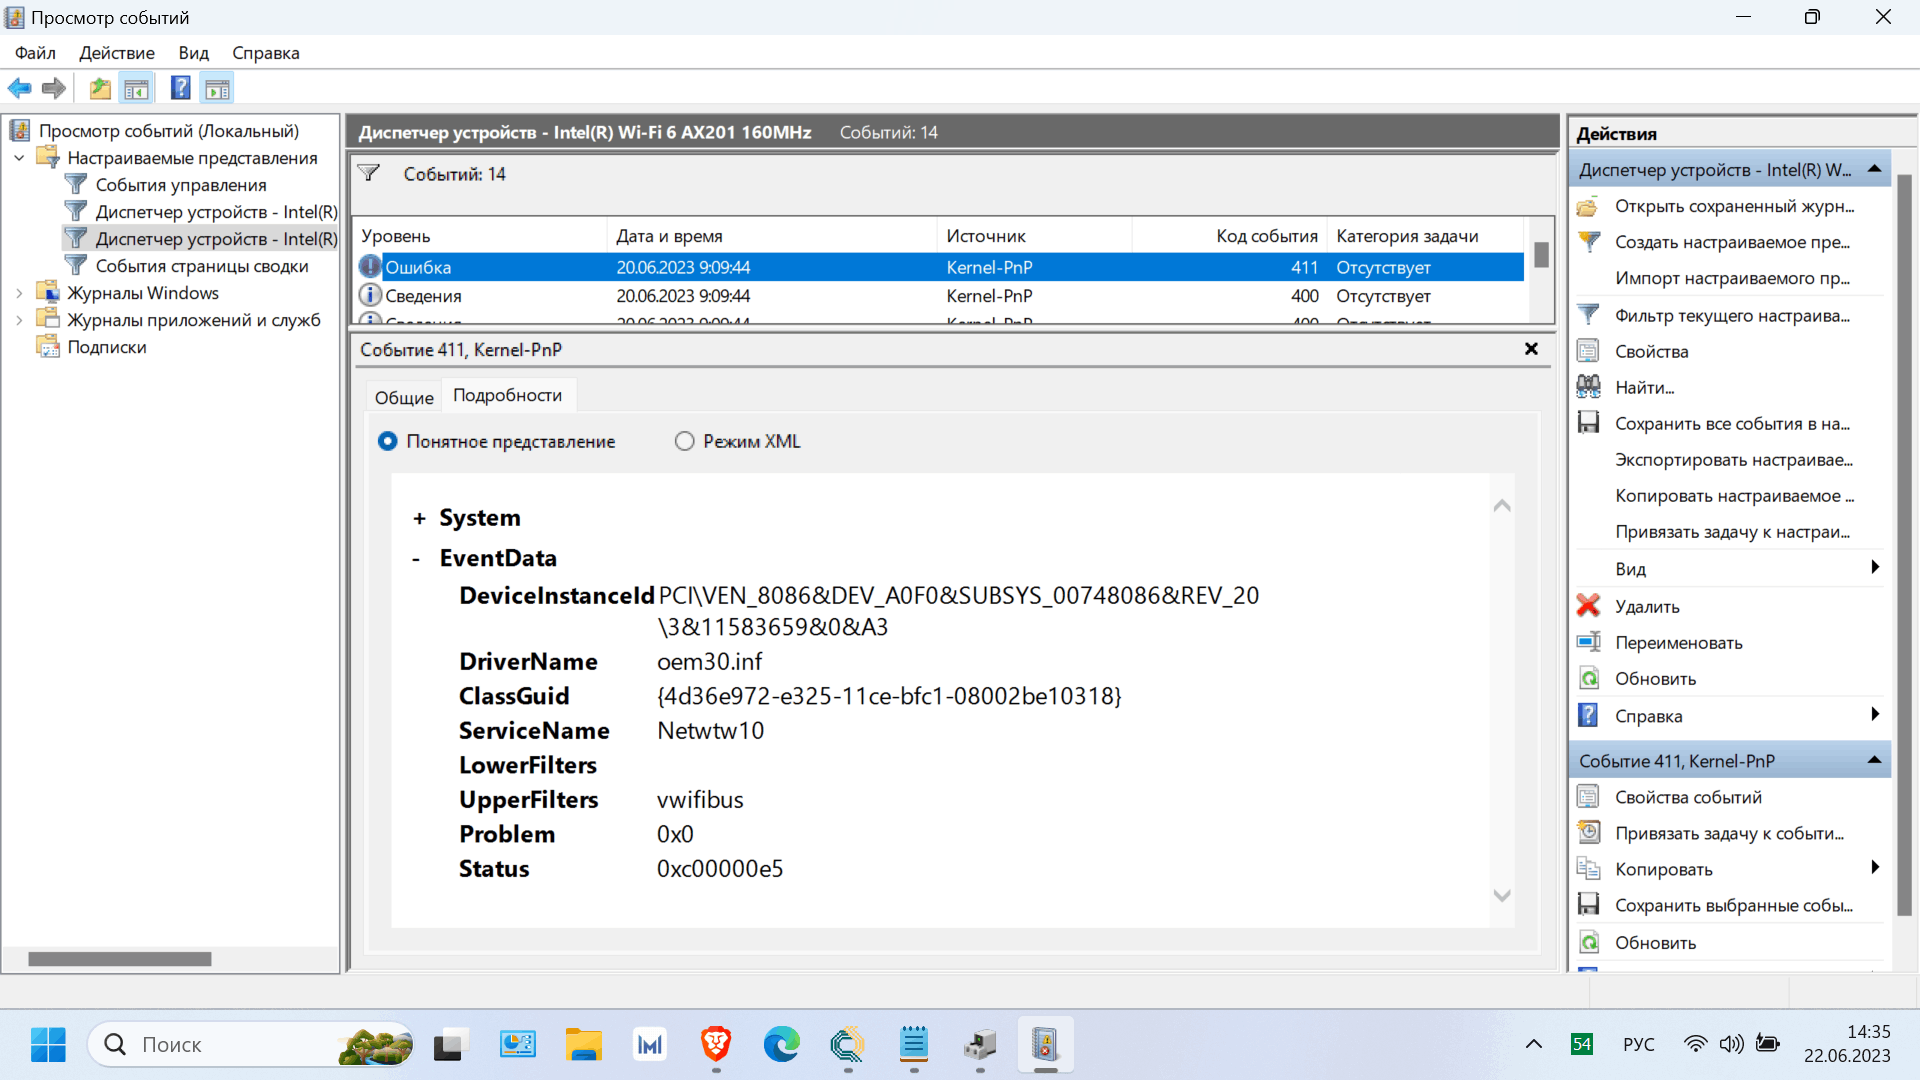The image size is (1920, 1080).
Task: Click the Копировать icon in event actions
Action: tap(1588, 869)
